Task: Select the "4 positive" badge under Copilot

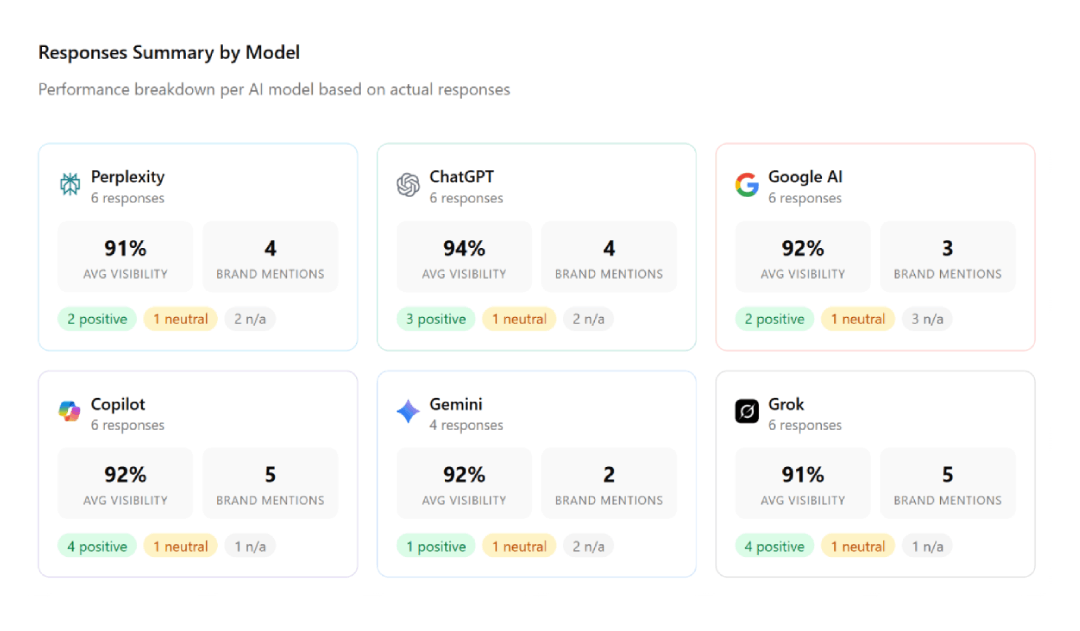Action: (x=97, y=545)
